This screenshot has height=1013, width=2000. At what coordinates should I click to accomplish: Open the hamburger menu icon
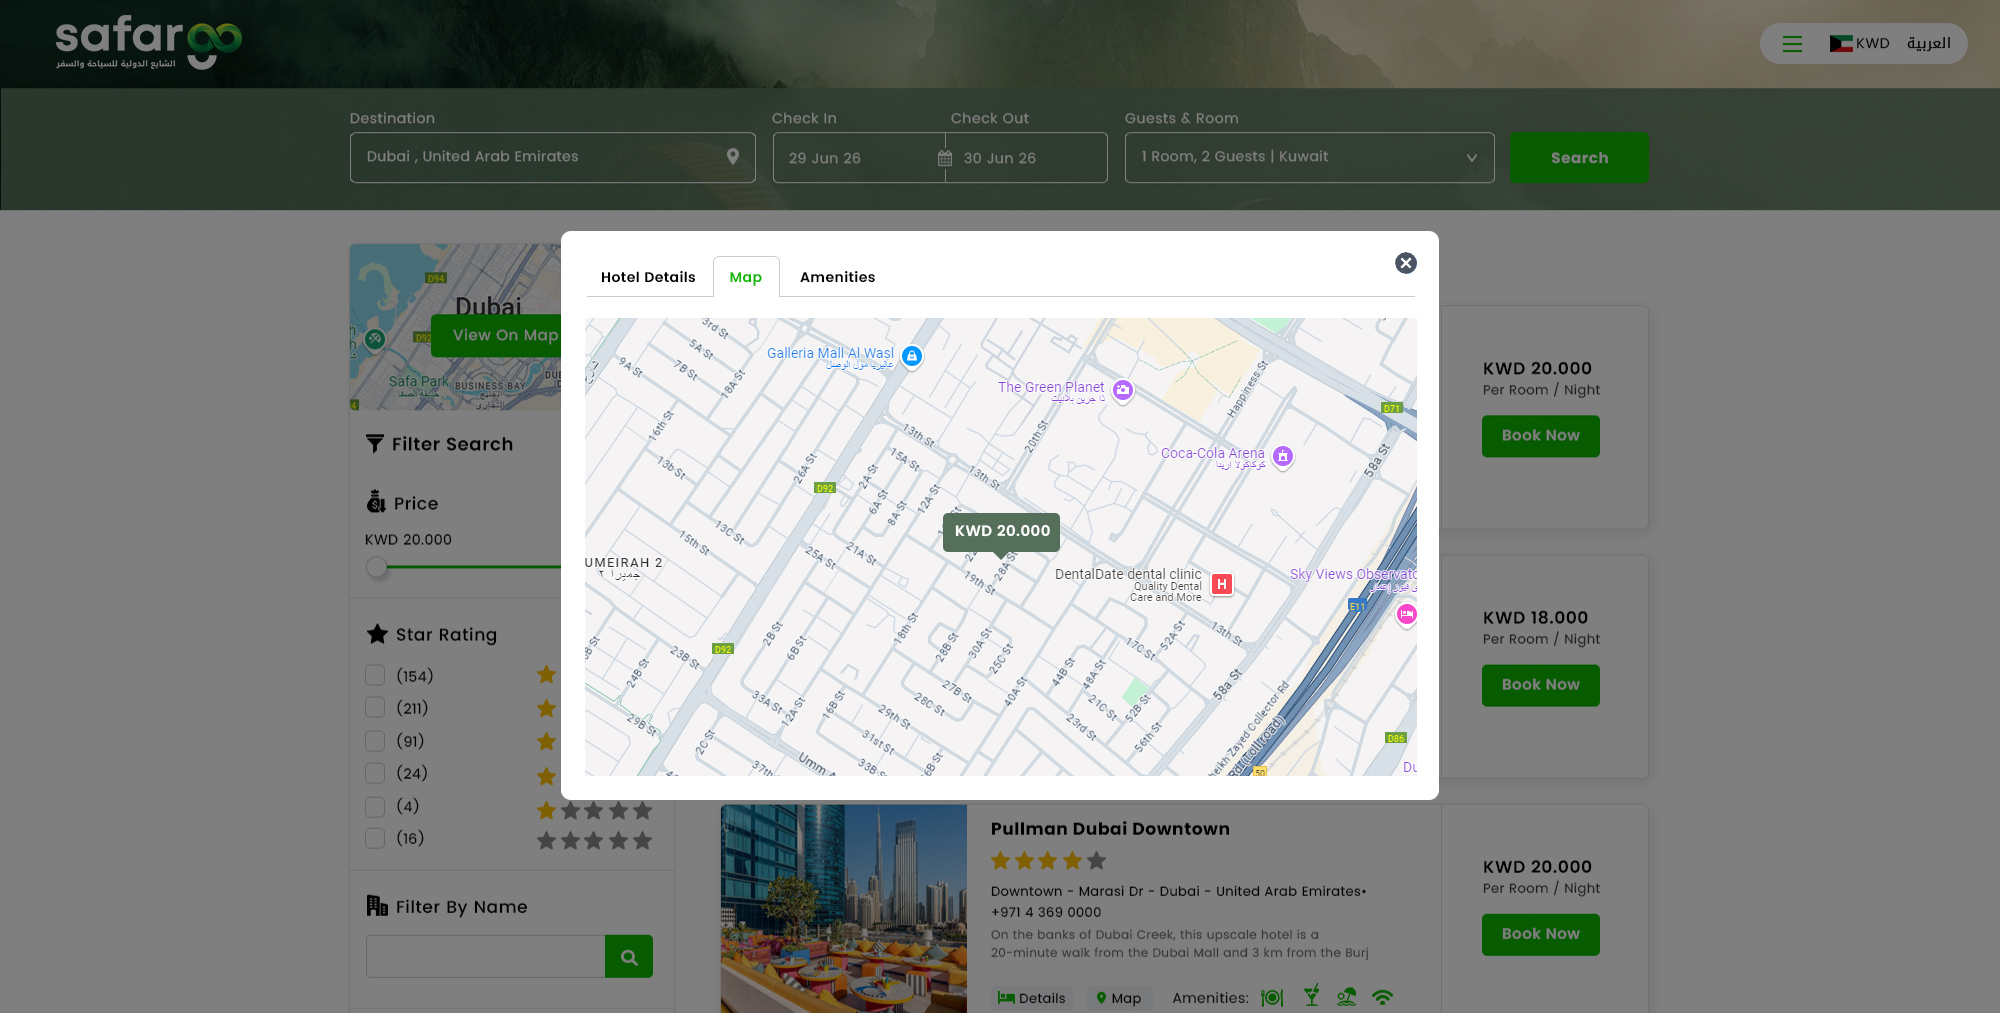pos(1792,44)
